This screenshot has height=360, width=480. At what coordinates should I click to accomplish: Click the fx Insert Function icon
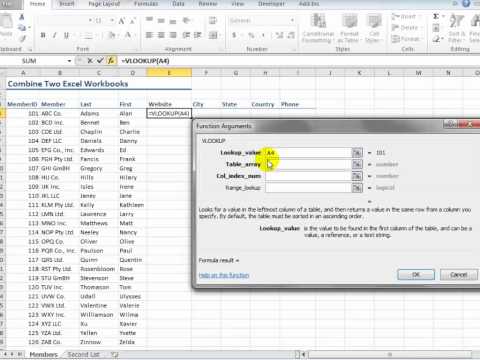click(111, 61)
